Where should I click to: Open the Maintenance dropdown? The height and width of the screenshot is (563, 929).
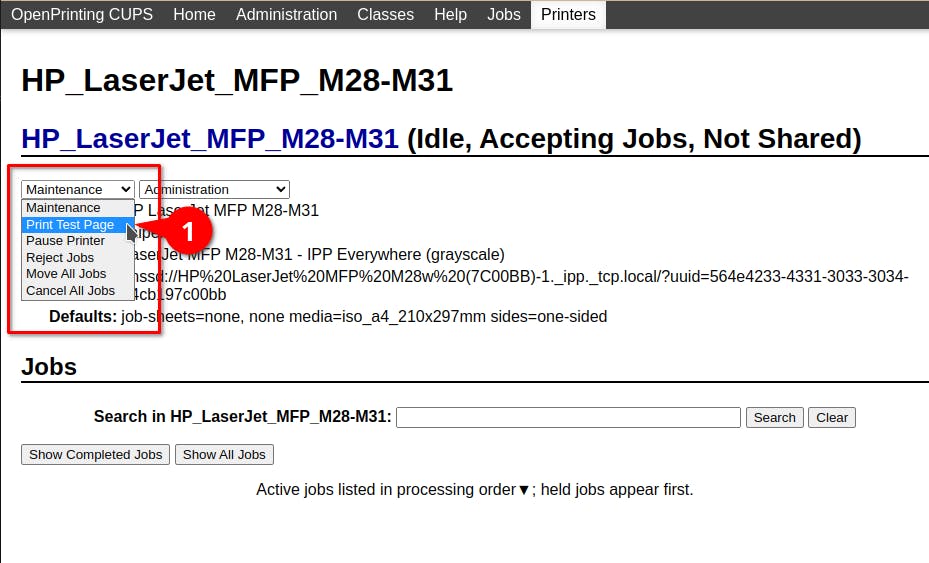coord(78,190)
